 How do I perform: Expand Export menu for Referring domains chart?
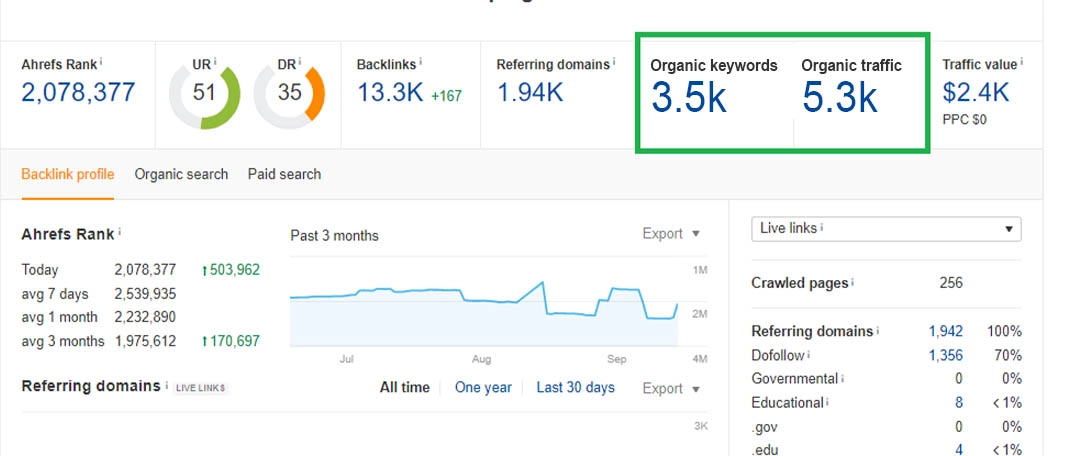coord(671,388)
